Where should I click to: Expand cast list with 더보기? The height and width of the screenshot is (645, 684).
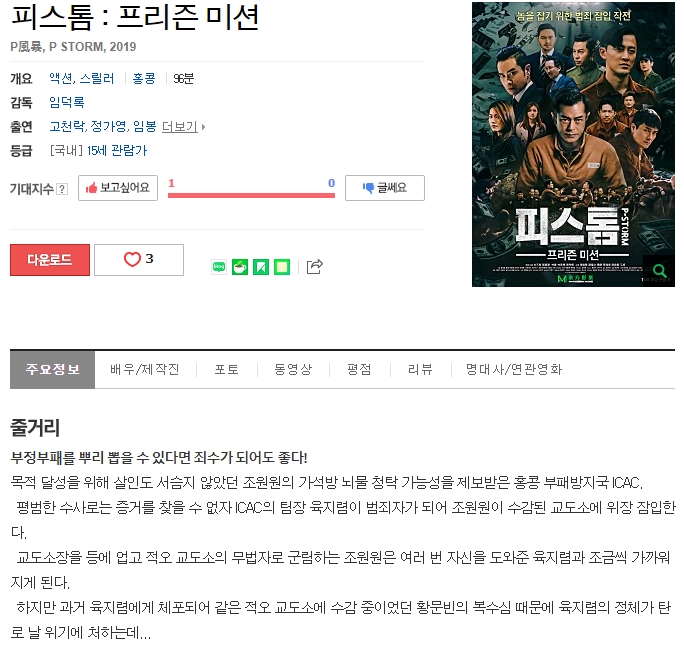[x=183, y=126]
